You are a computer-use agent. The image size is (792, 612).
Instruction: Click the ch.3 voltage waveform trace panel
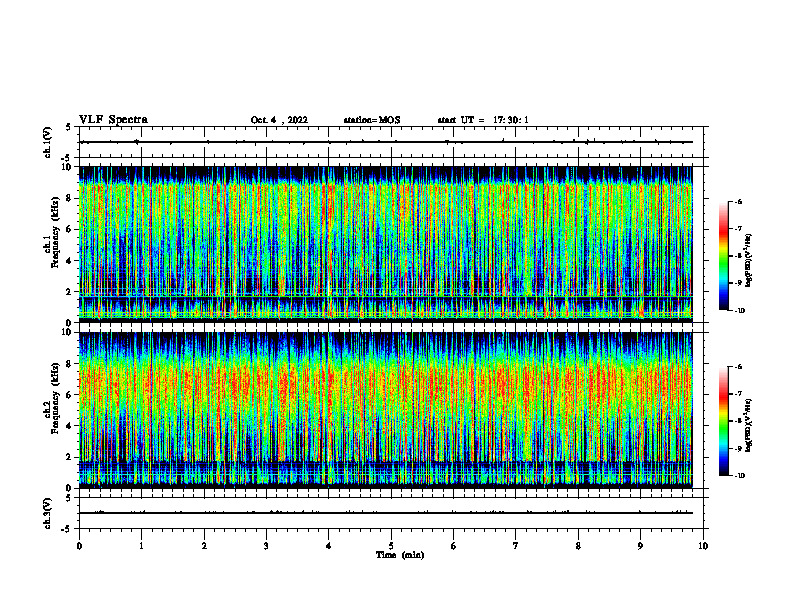click(x=391, y=513)
